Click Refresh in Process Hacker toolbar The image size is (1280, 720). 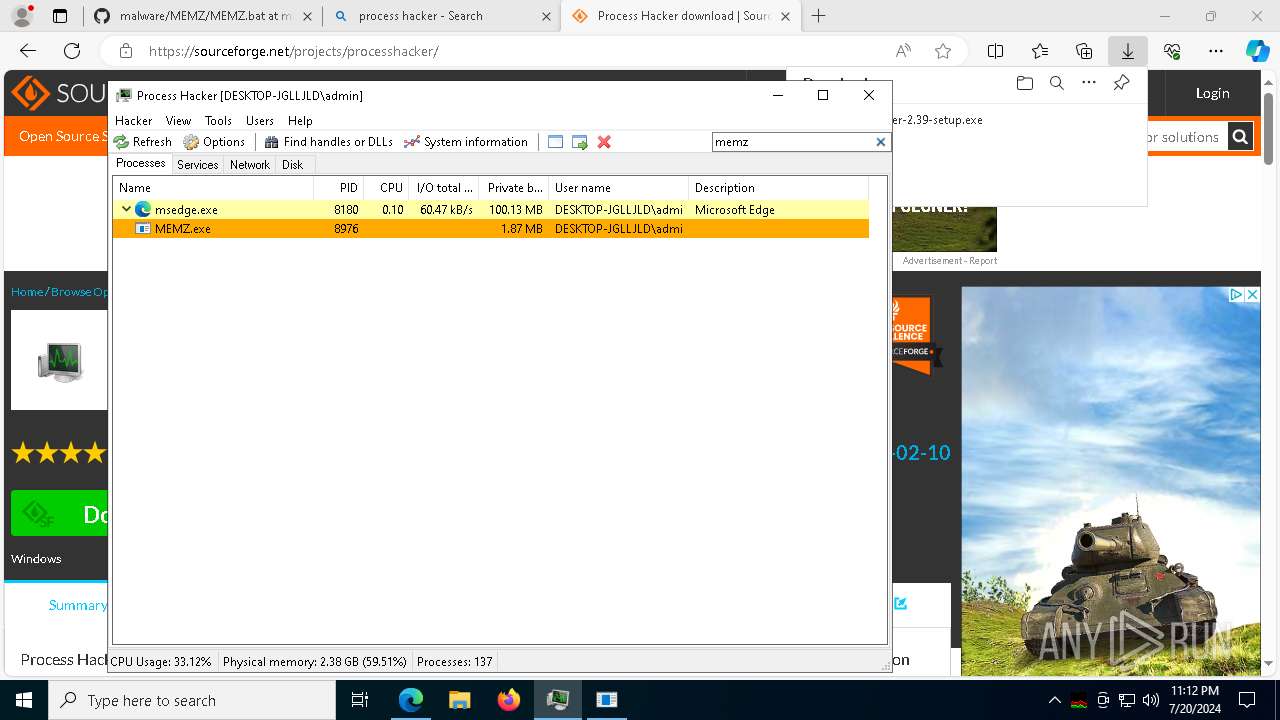point(143,142)
